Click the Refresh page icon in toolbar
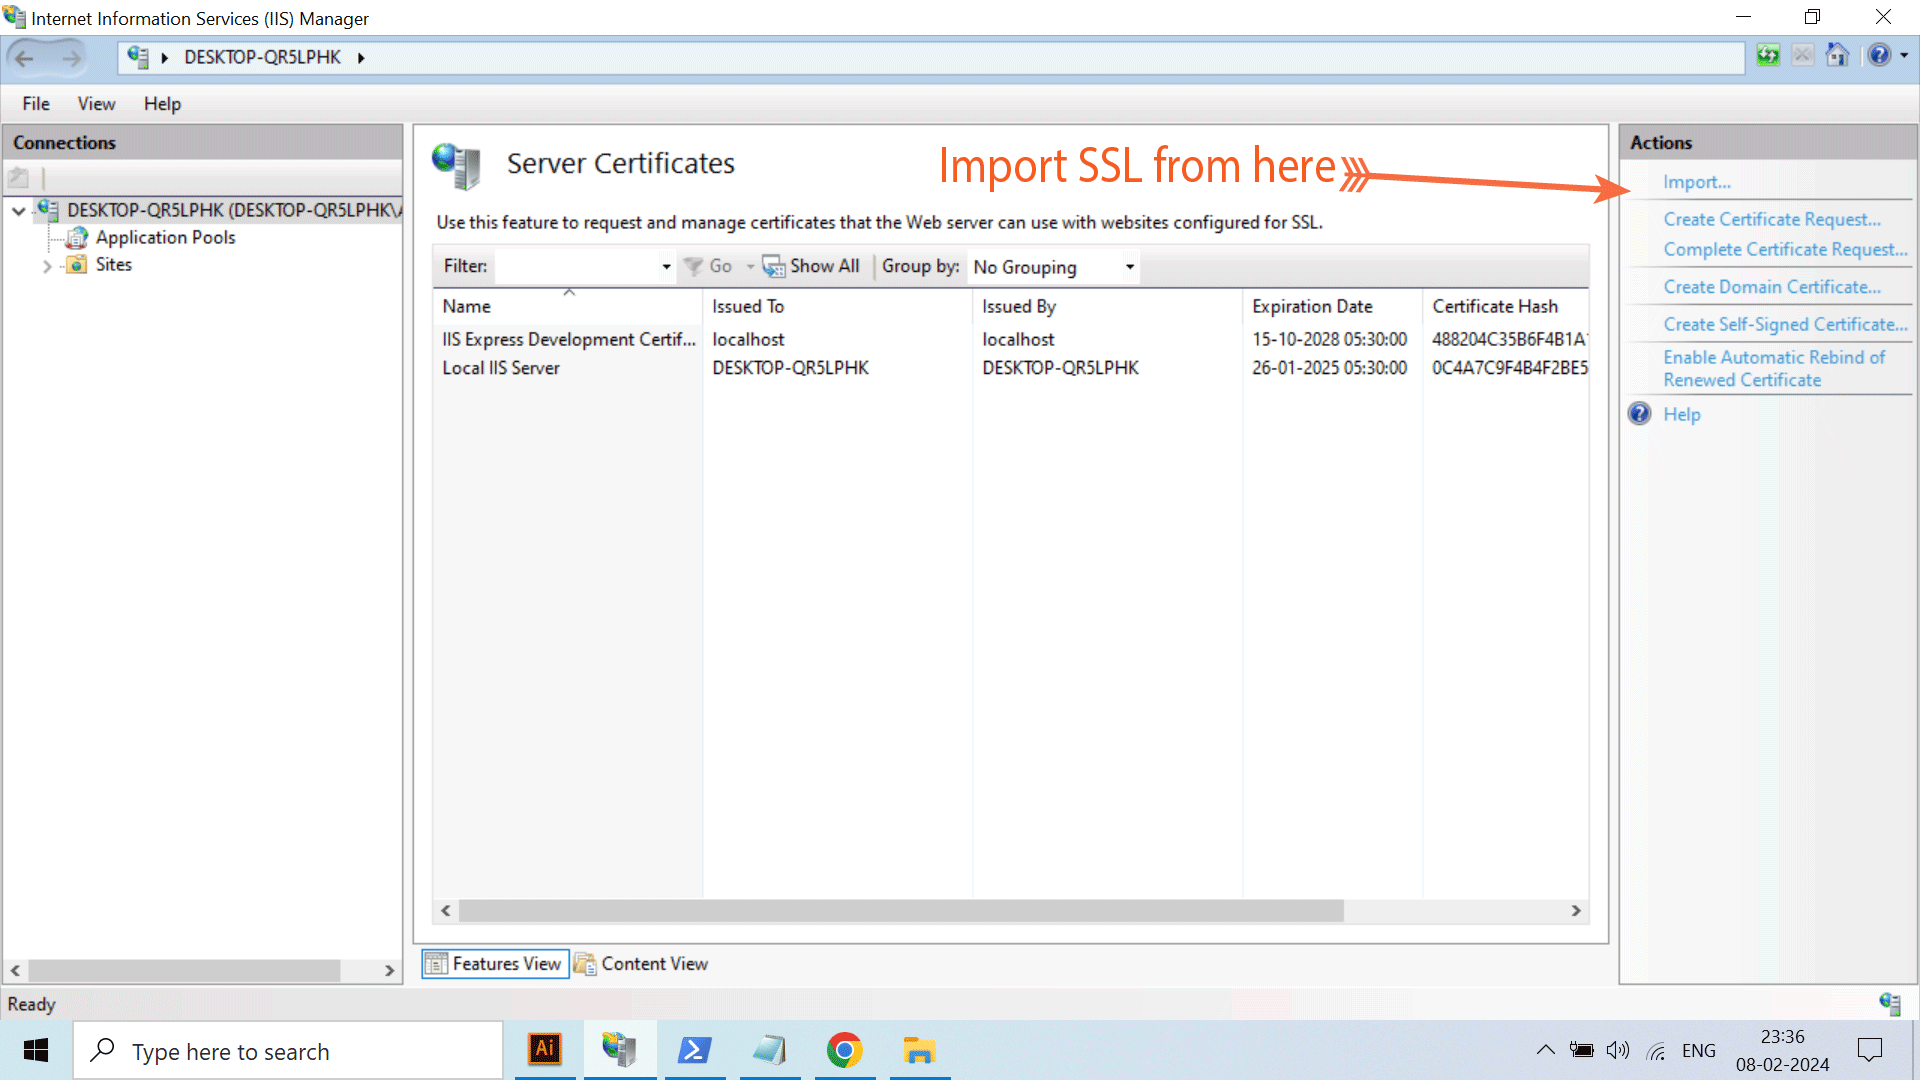Image resolution: width=1920 pixels, height=1080 pixels. point(1768,56)
